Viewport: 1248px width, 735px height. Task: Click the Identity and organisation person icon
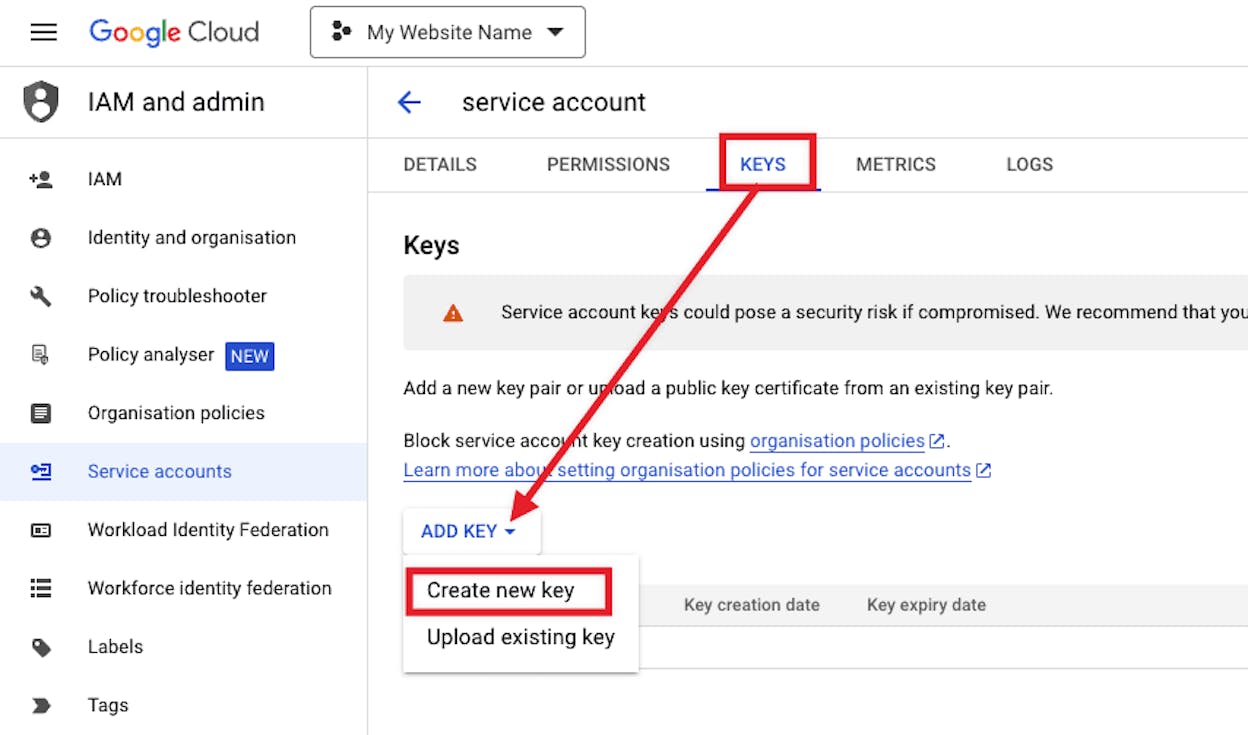(41, 238)
